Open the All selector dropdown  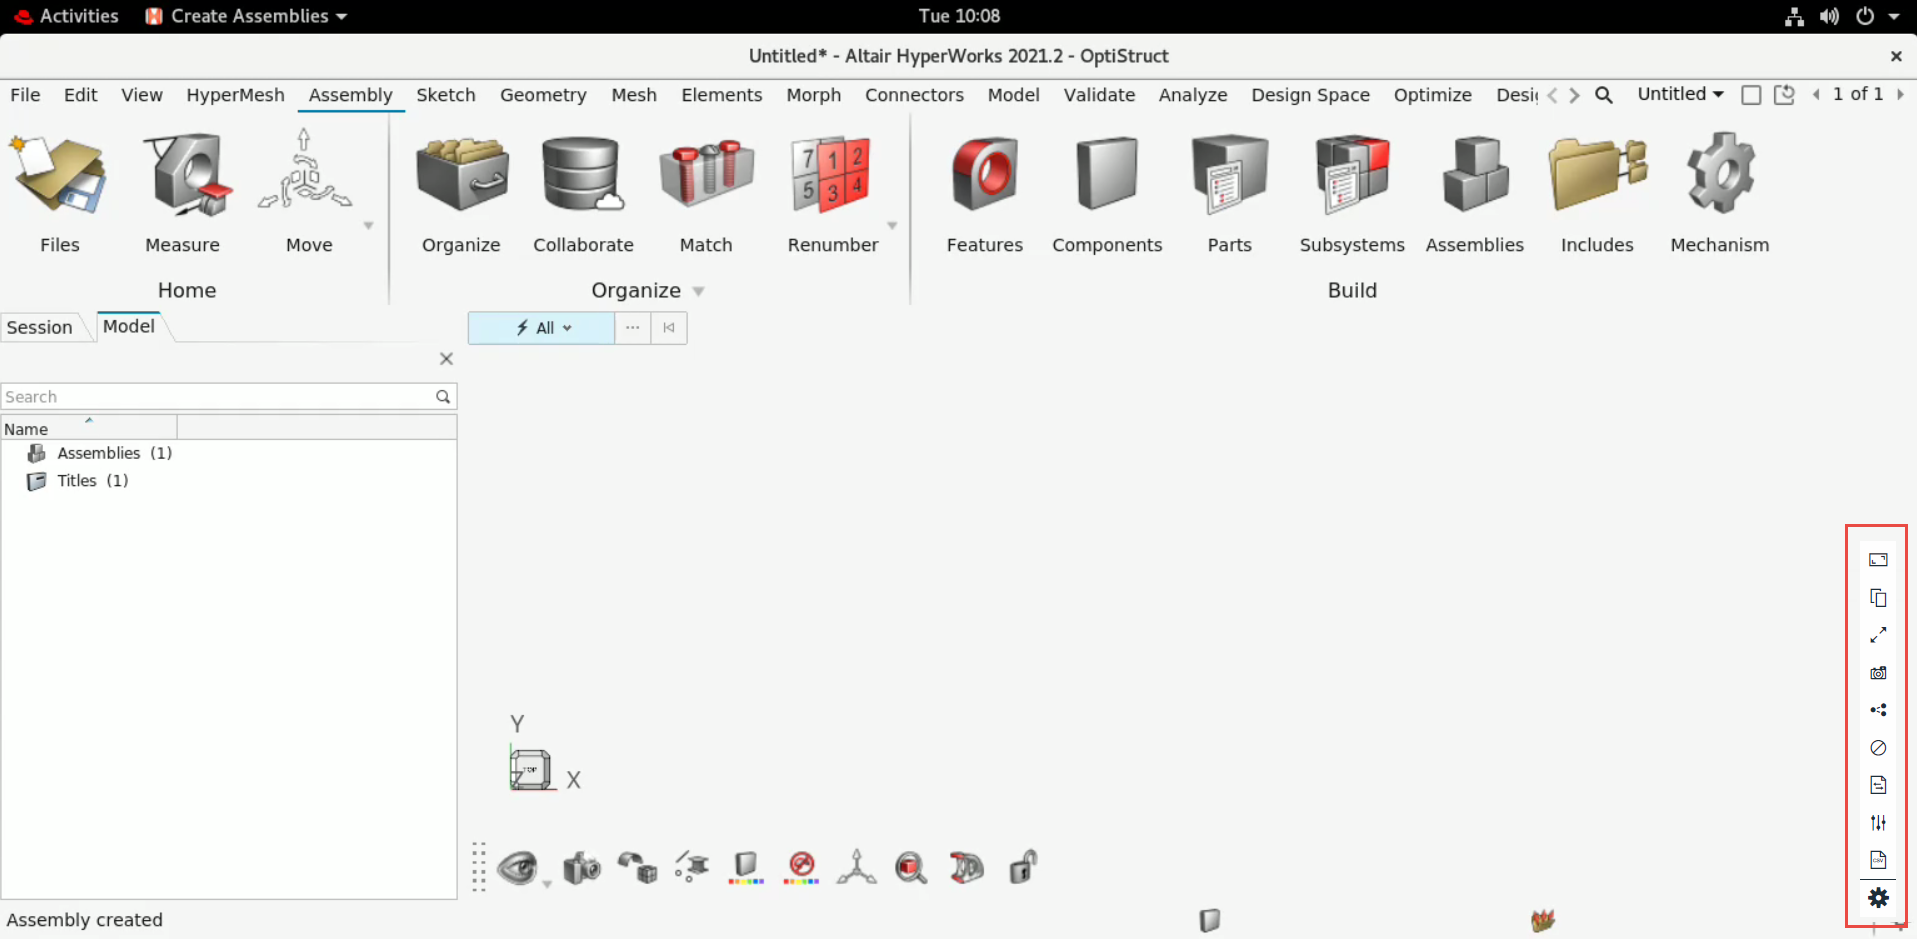[x=541, y=328]
